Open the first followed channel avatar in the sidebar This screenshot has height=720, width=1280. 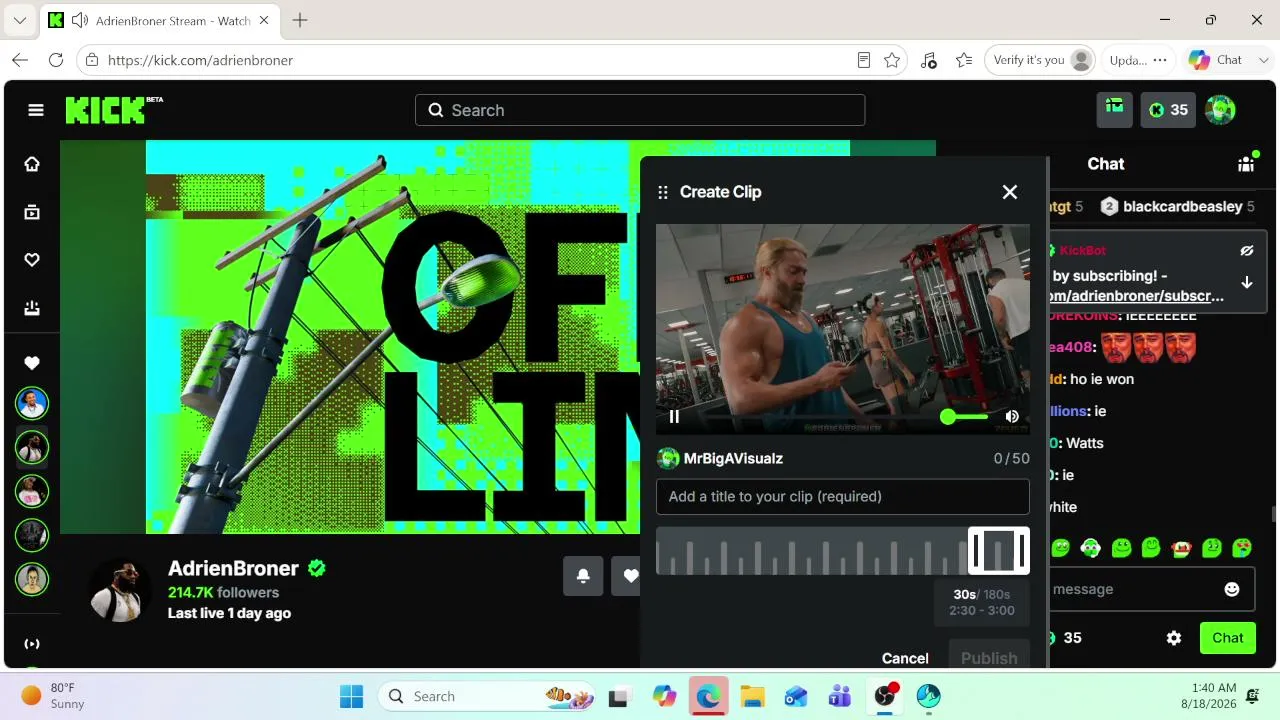coord(32,404)
